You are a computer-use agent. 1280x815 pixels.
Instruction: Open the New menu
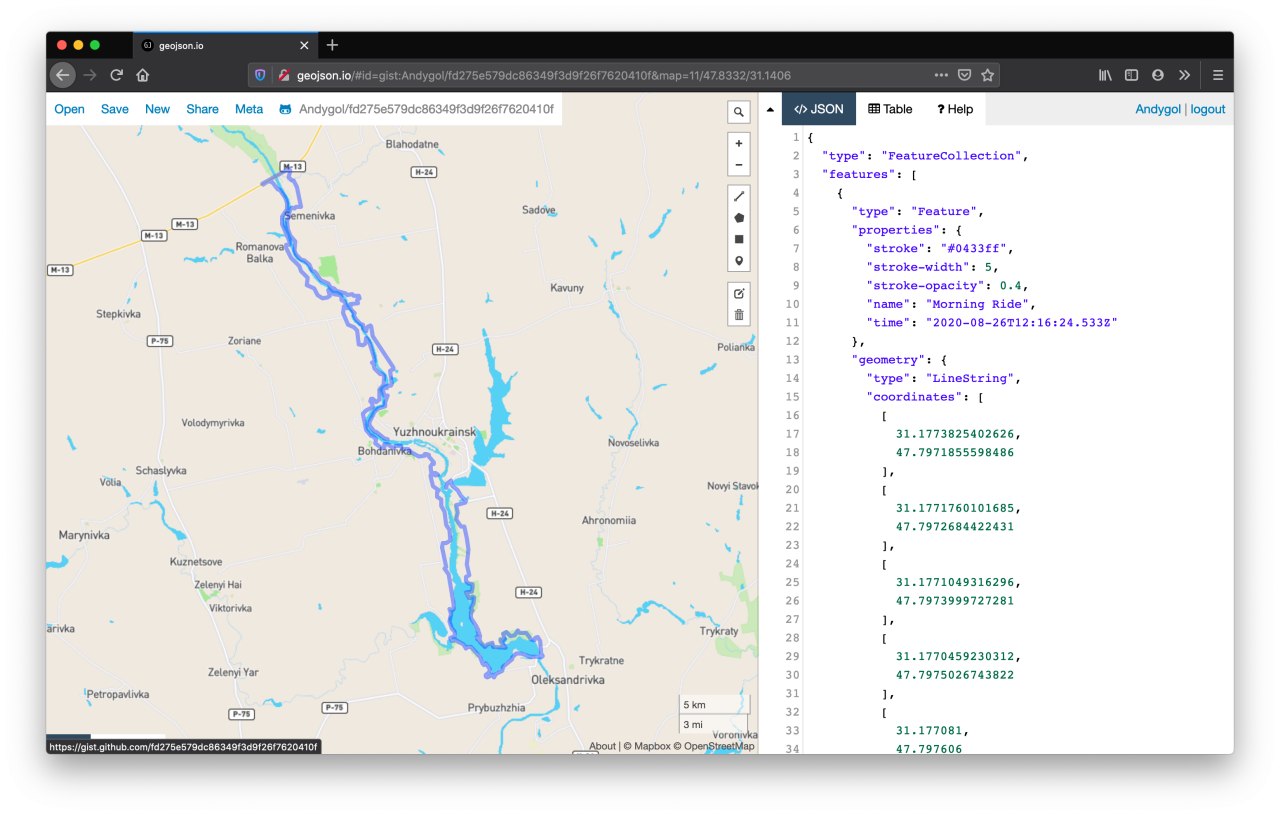click(157, 109)
